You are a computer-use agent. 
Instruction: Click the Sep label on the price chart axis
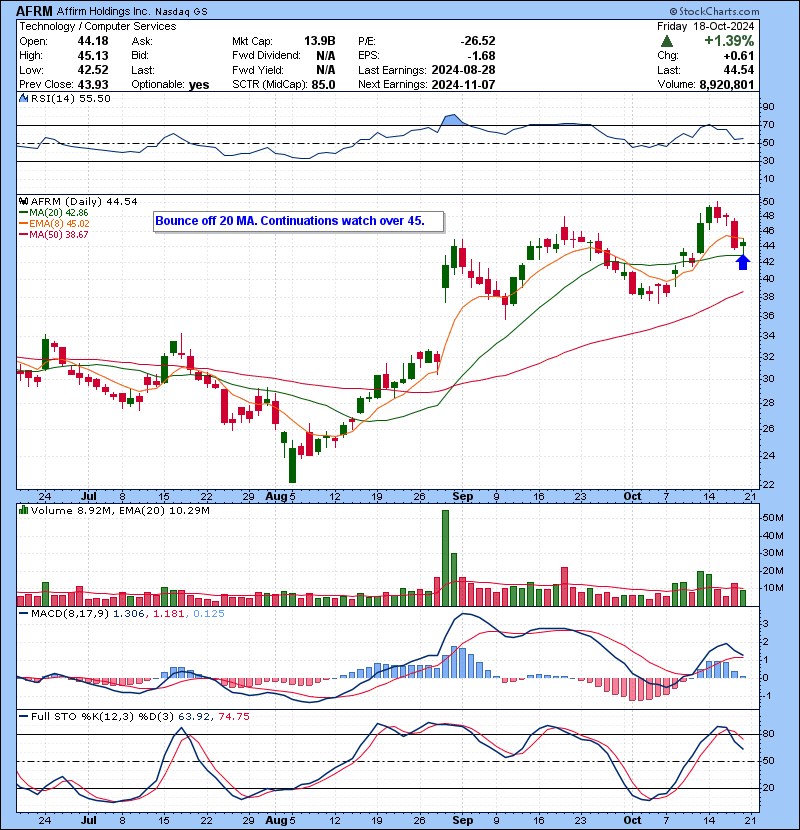tap(463, 497)
